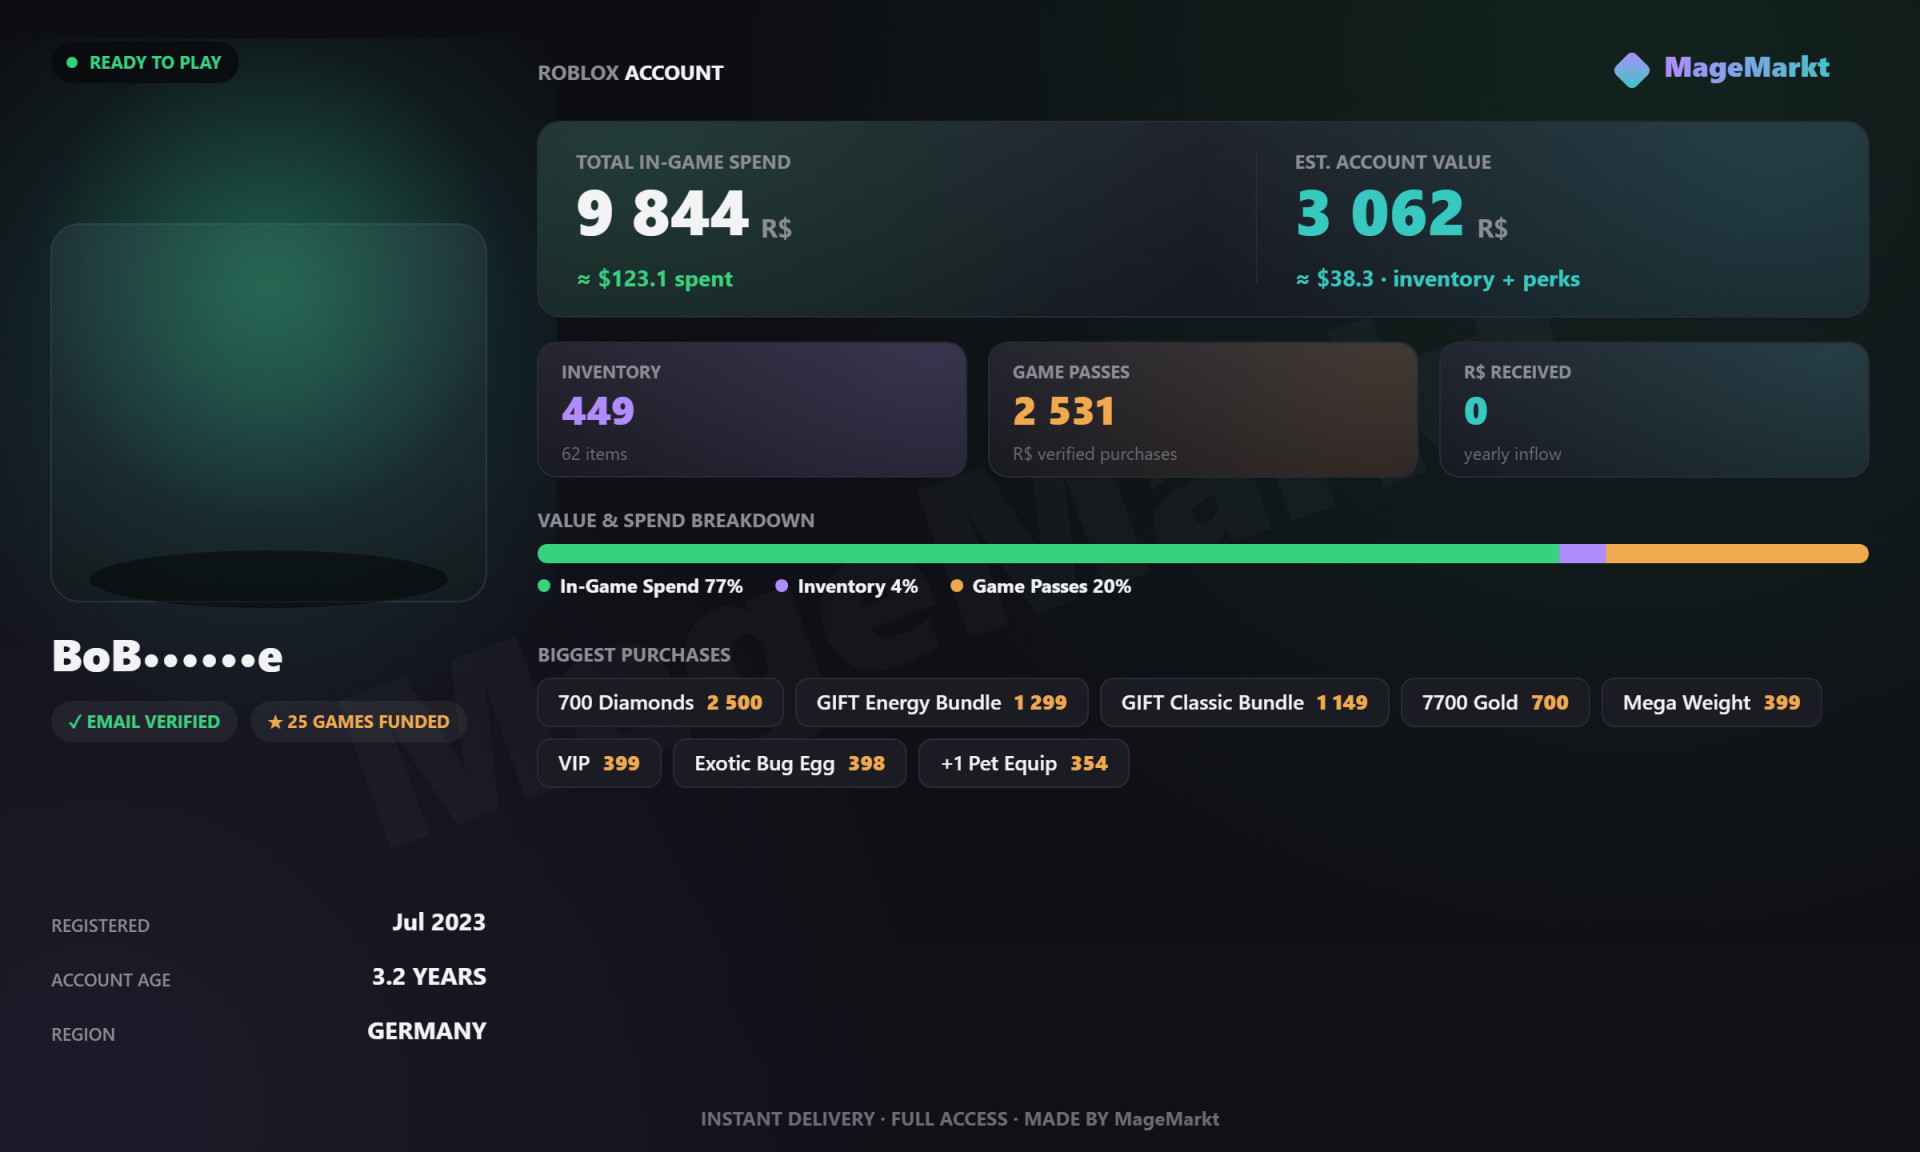The width and height of the screenshot is (1920, 1152).
Task: Open the R$ Received stat card
Action: click(x=1654, y=410)
